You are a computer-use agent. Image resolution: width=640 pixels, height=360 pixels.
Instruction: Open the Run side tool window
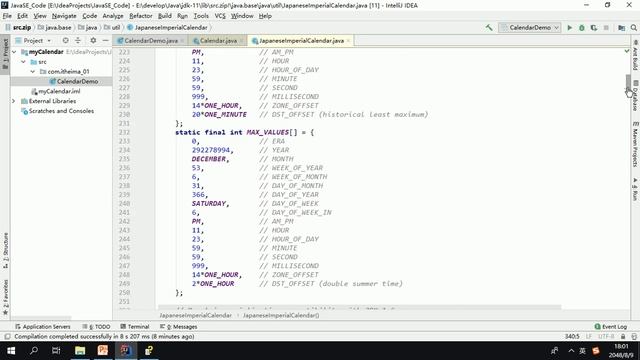[635, 189]
